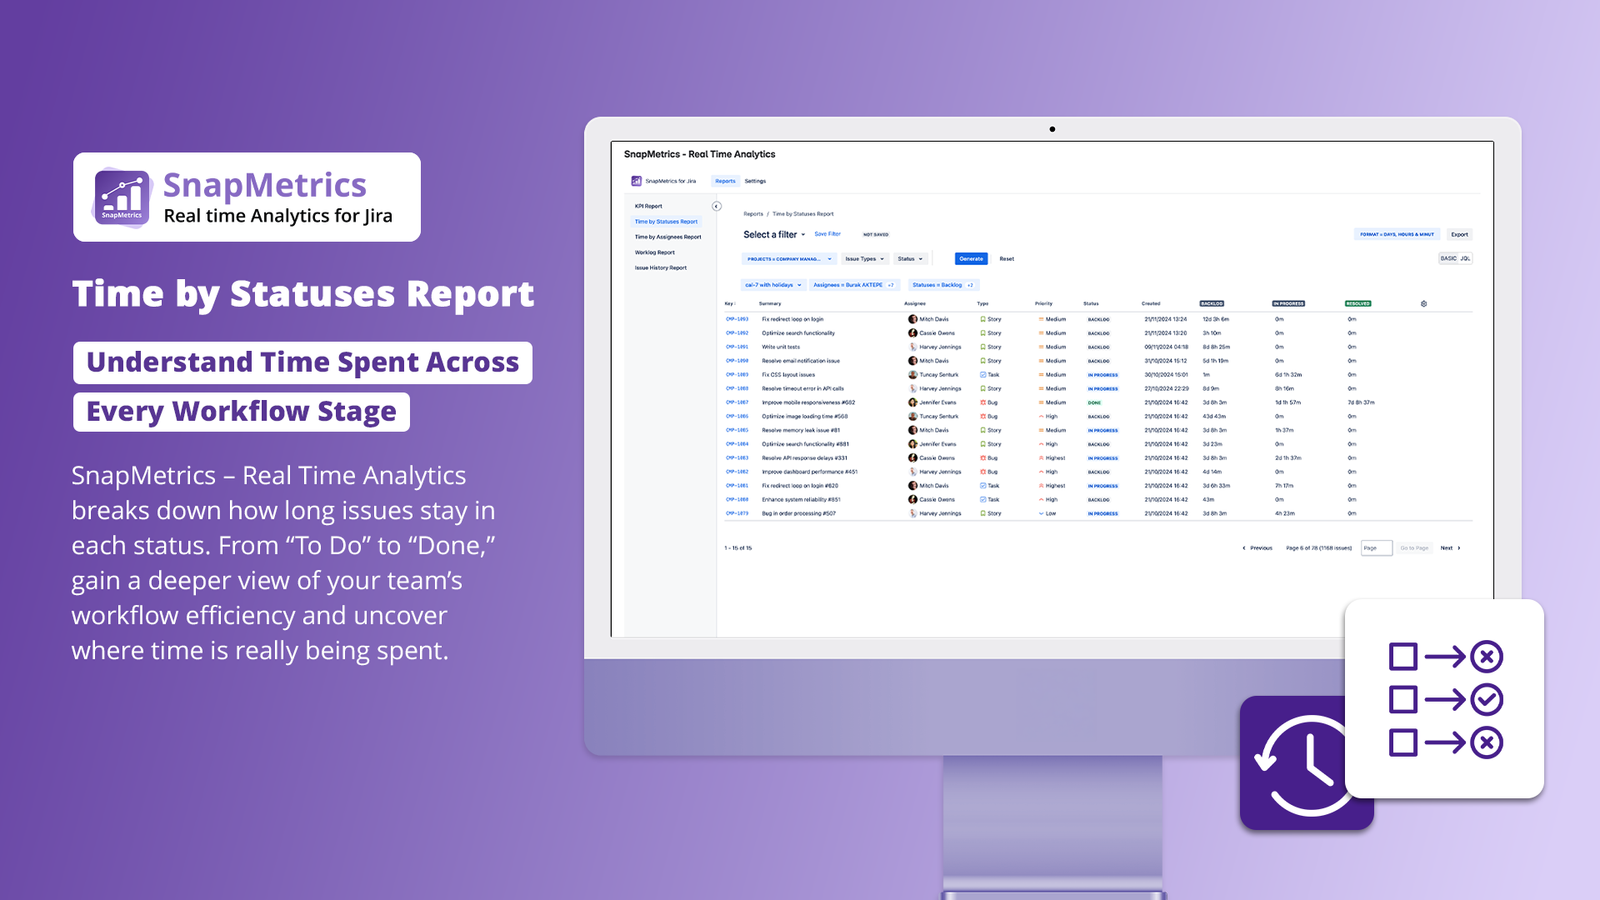Click summary "Resolve timeout error in API calls"
This screenshot has height=900, width=1600.
(x=803, y=389)
